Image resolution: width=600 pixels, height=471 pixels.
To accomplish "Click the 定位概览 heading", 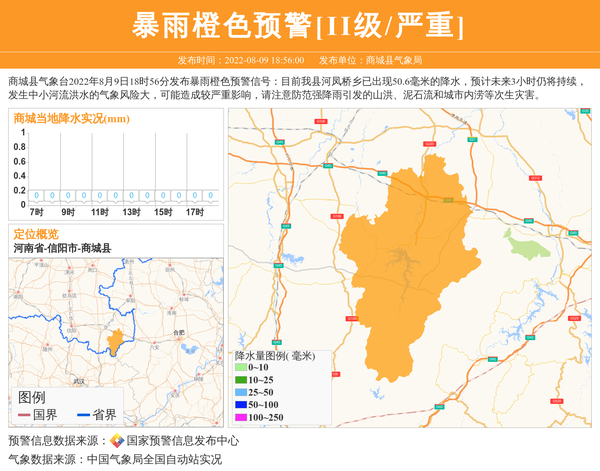I will click(36, 234).
